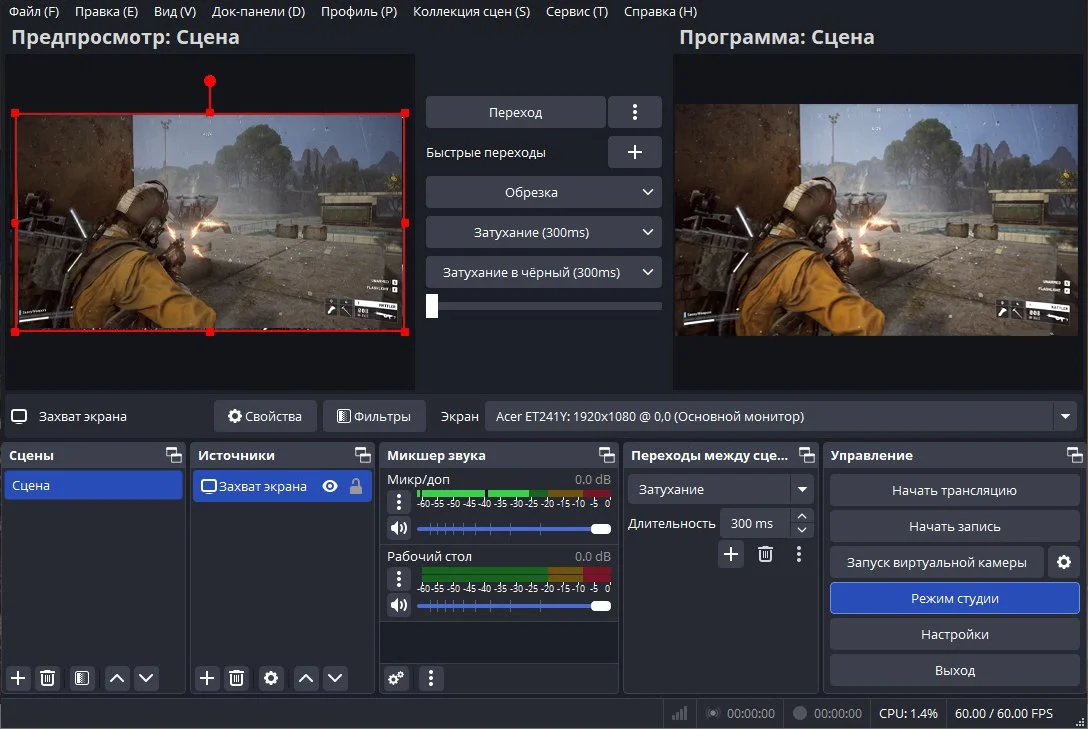Select the Захват экрана source row

tap(282, 486)
